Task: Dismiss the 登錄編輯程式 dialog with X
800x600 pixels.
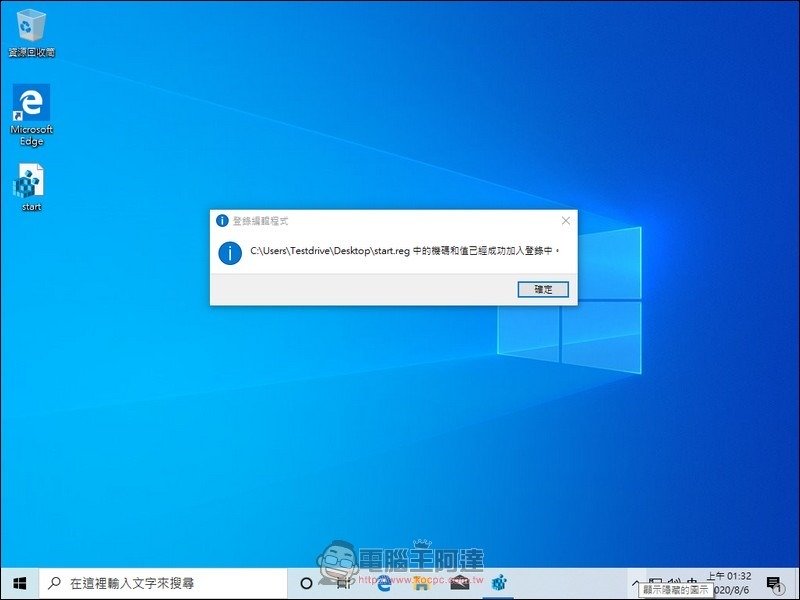Action: (564, 219)
